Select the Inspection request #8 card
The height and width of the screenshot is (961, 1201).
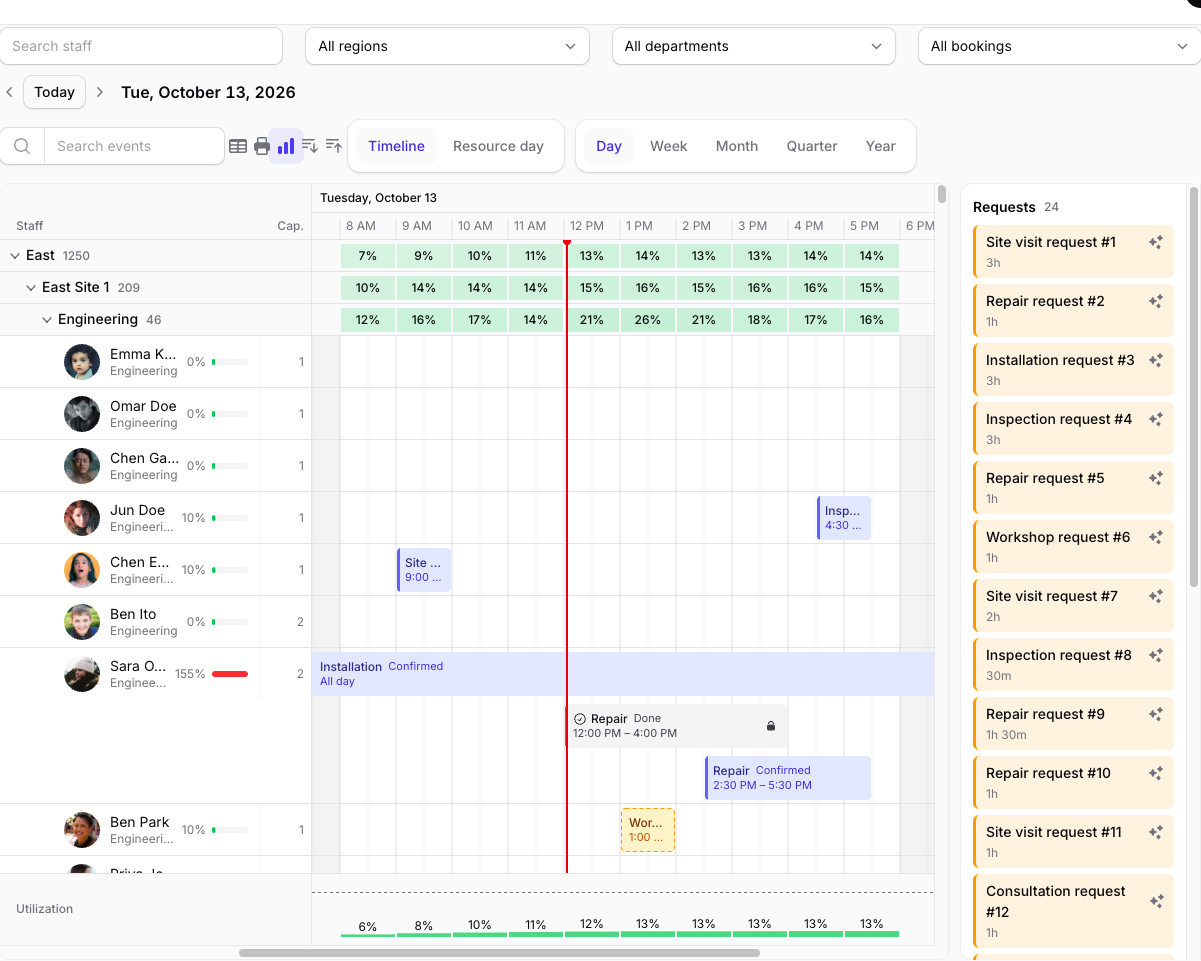[1073, 665]
